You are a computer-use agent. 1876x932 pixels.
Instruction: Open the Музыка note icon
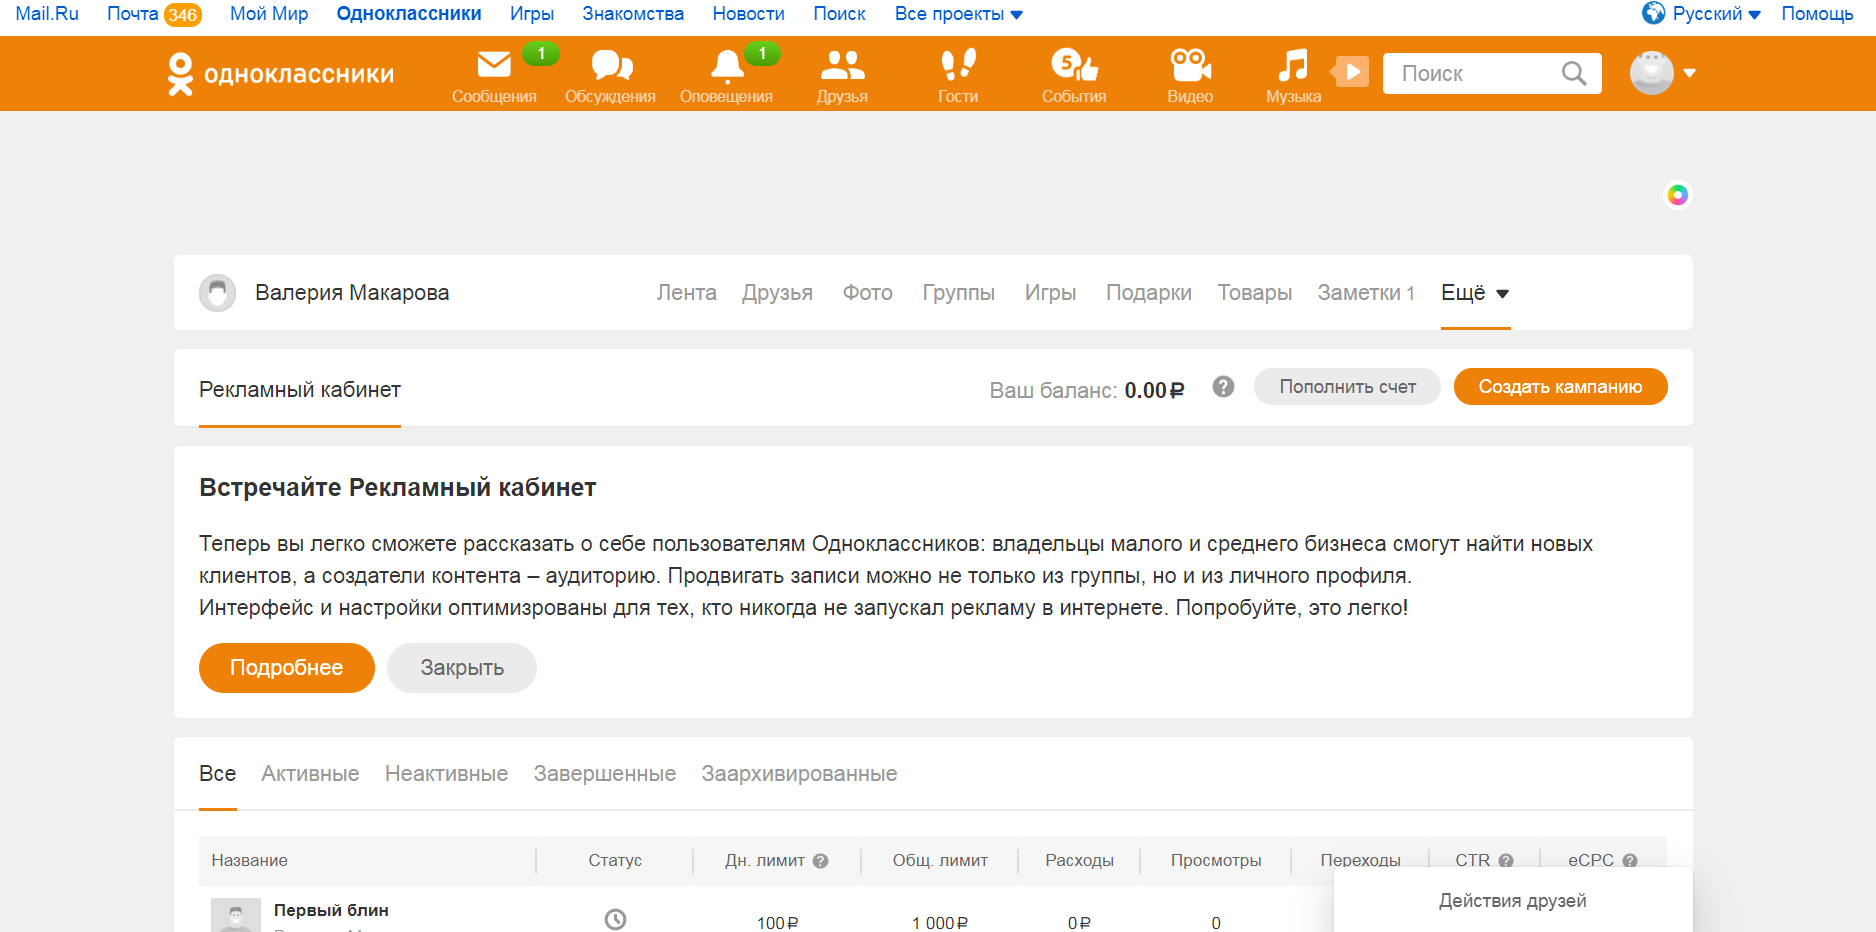click(x=1293, y=65)
